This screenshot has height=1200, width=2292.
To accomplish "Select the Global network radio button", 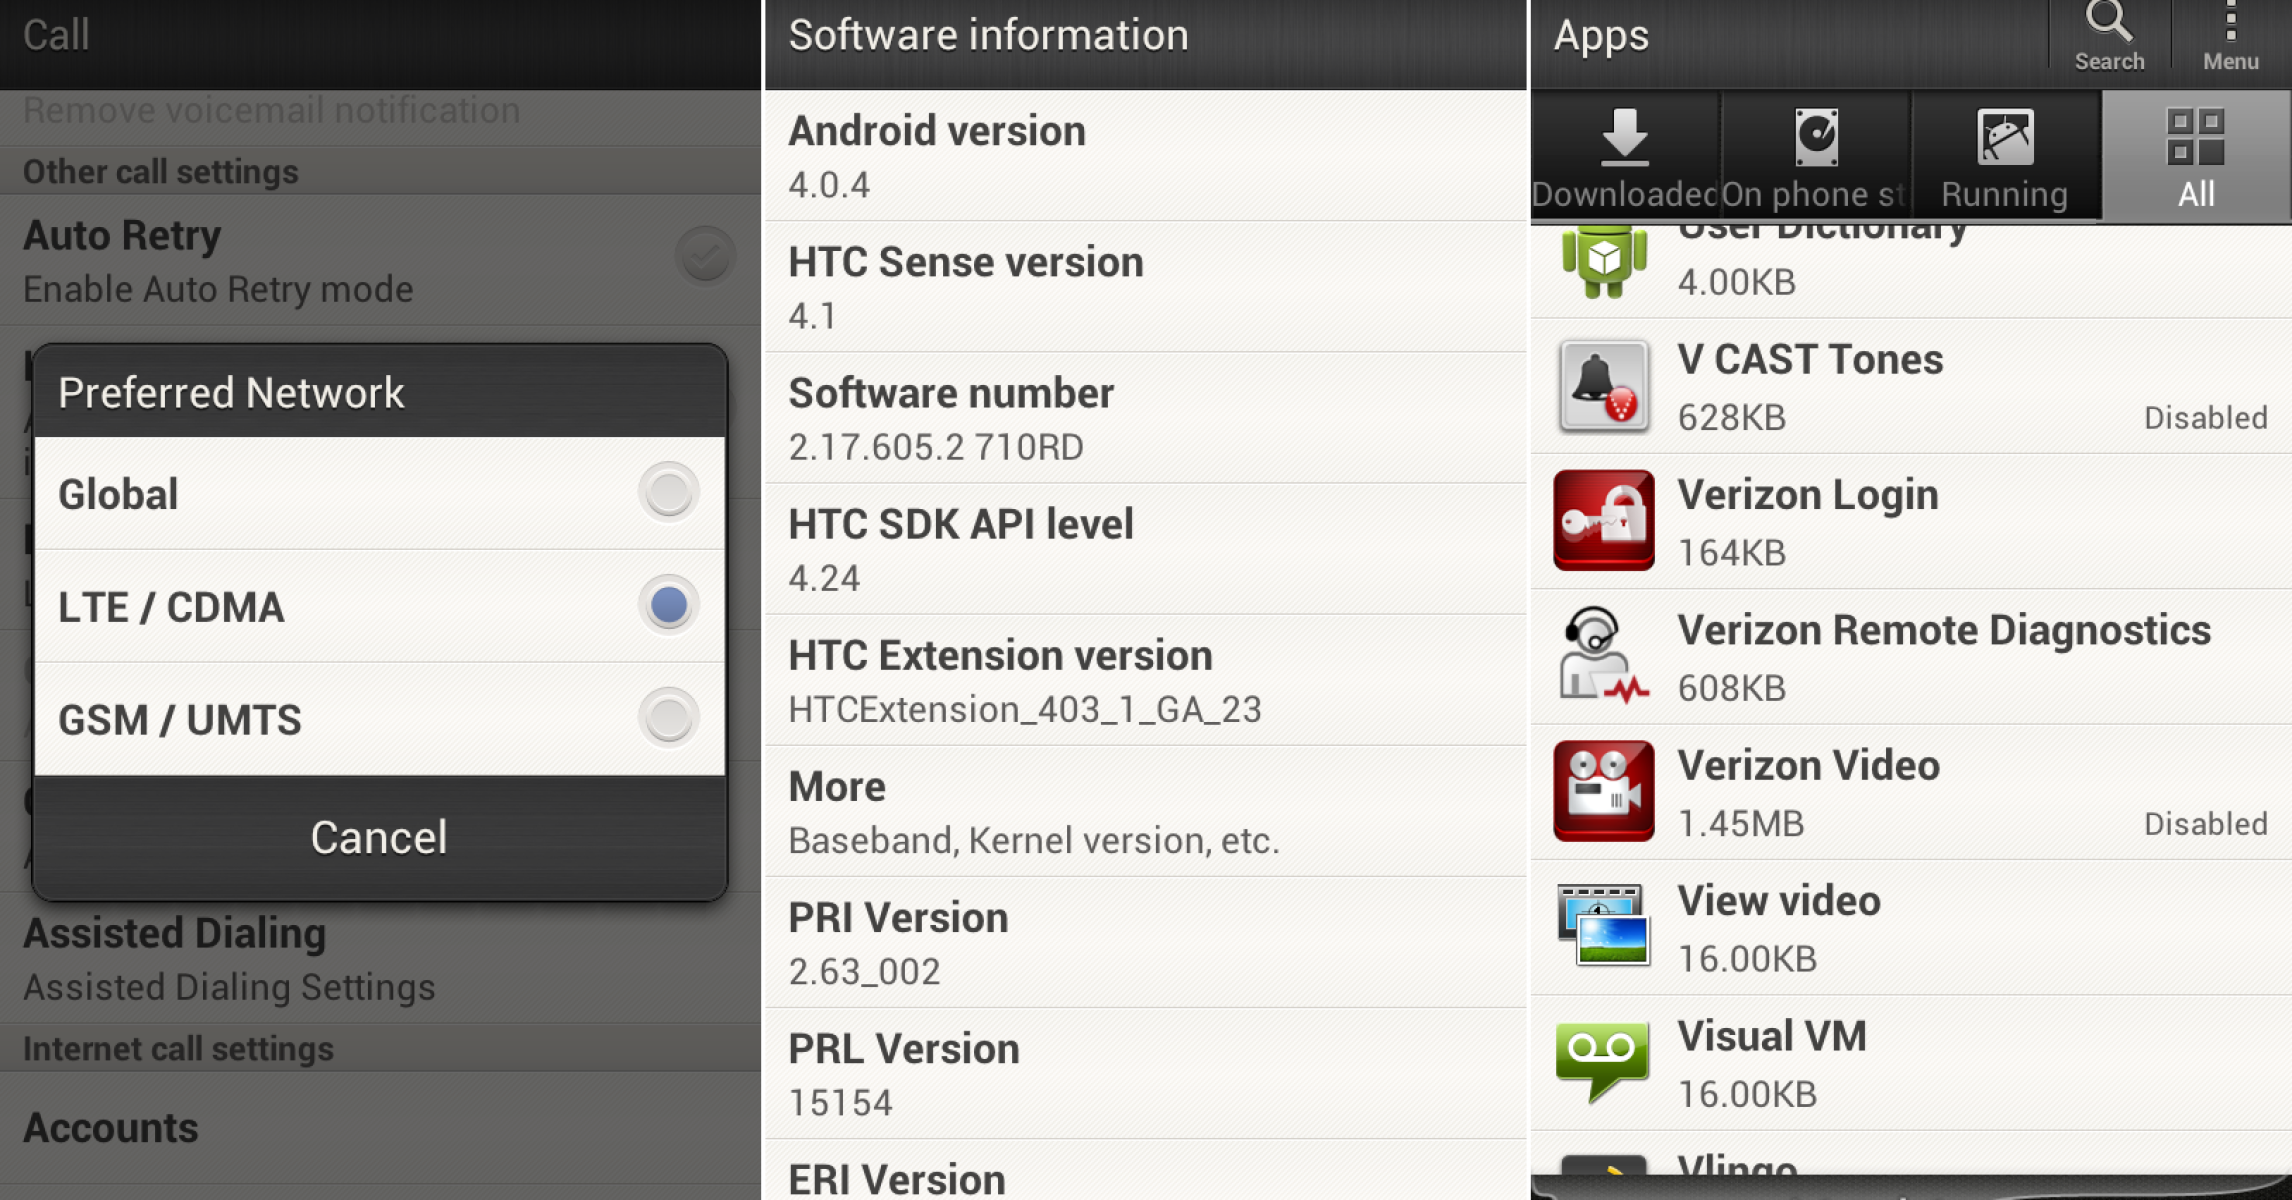I will pos(668,493).
